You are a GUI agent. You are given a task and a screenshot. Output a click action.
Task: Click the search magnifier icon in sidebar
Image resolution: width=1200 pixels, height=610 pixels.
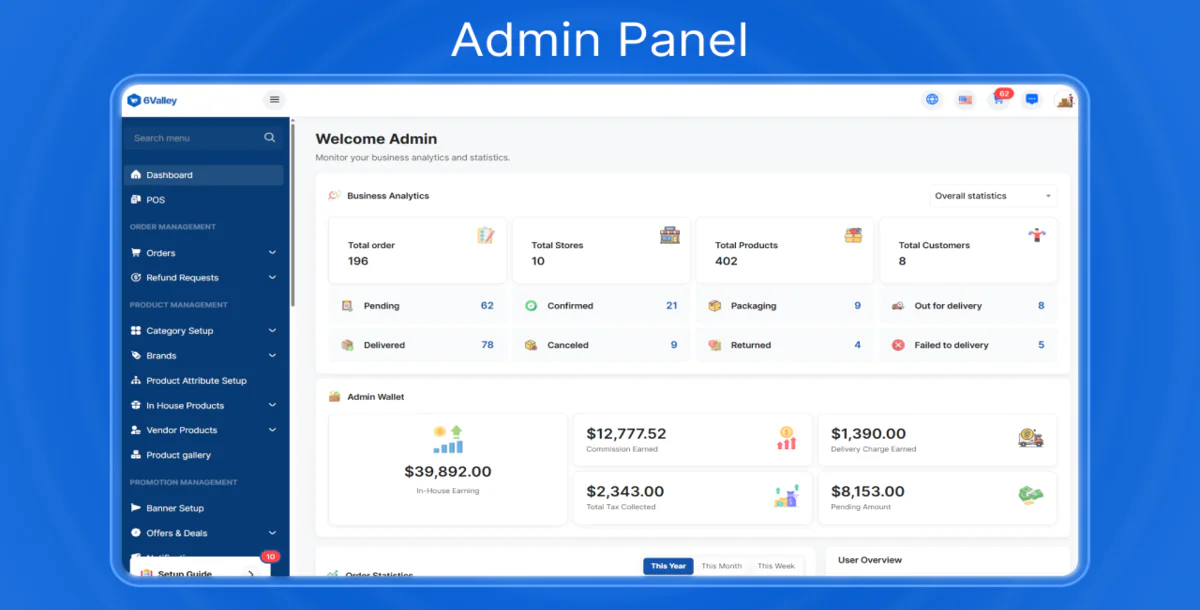click(x=269, y=138)
